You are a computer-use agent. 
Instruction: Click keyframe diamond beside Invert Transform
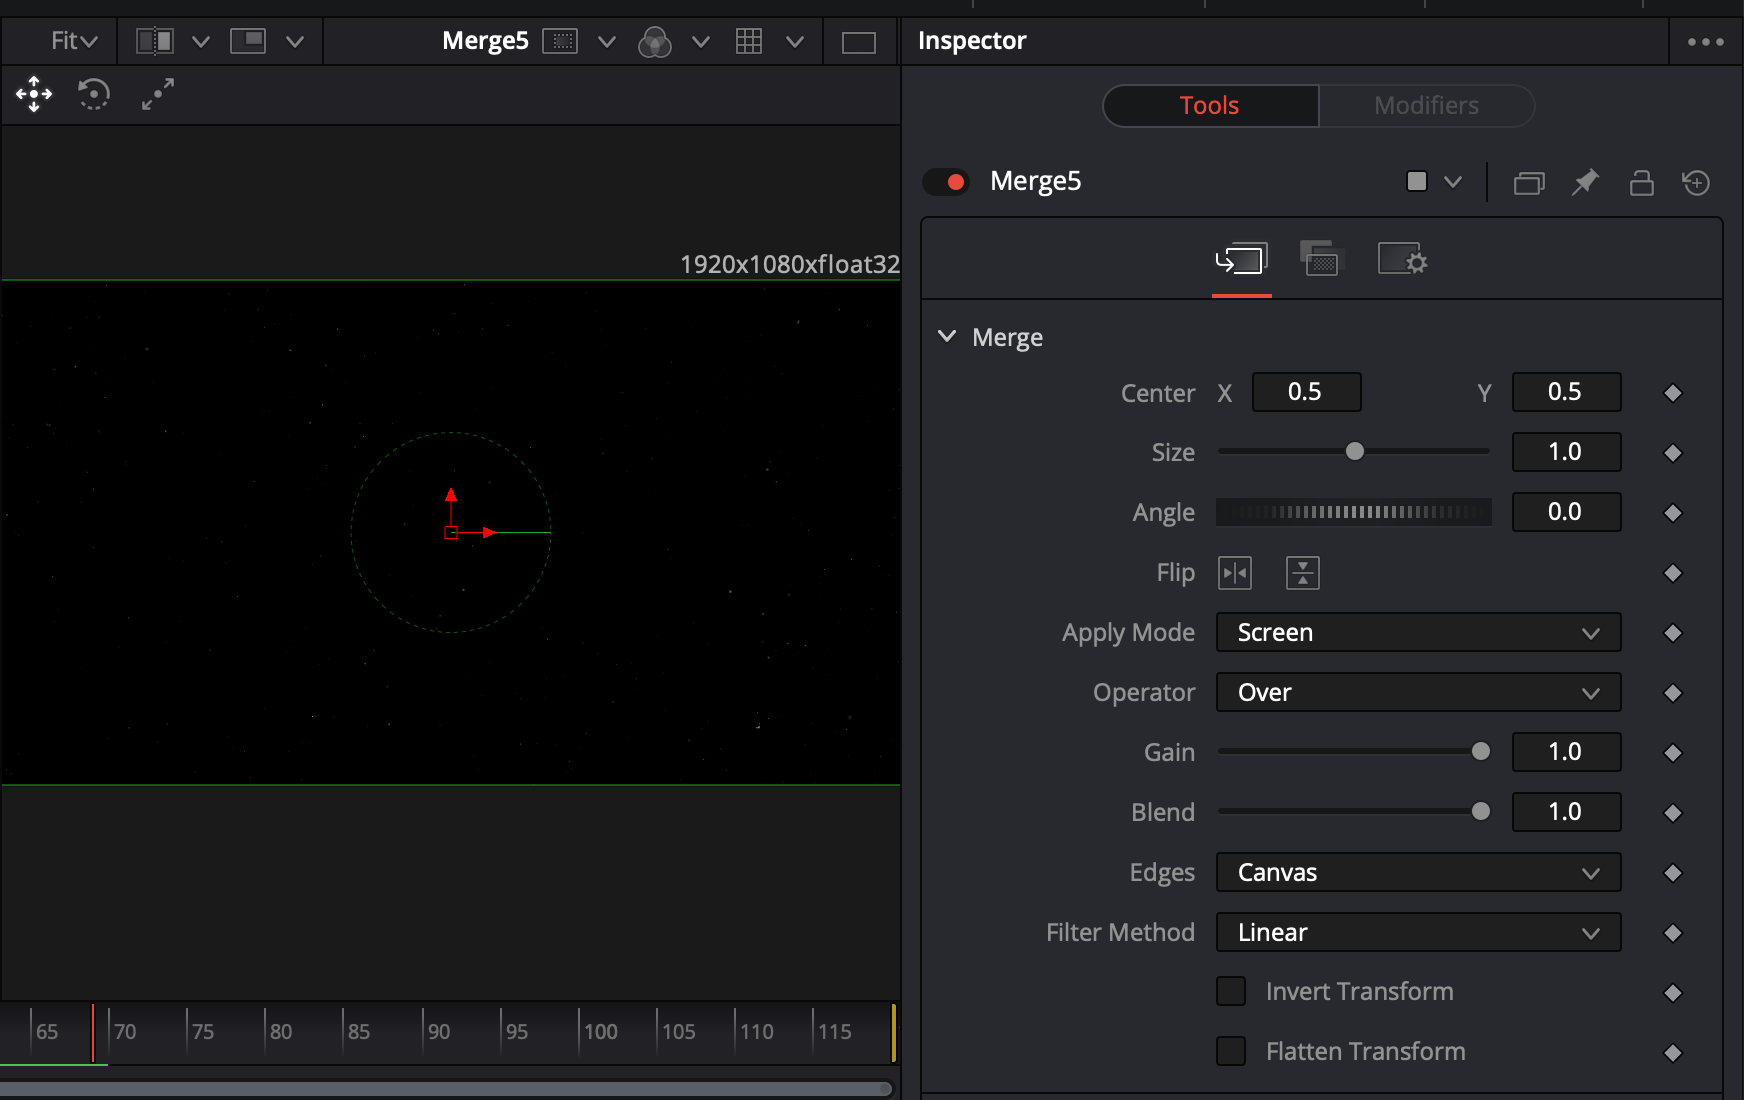[1673, 993]
